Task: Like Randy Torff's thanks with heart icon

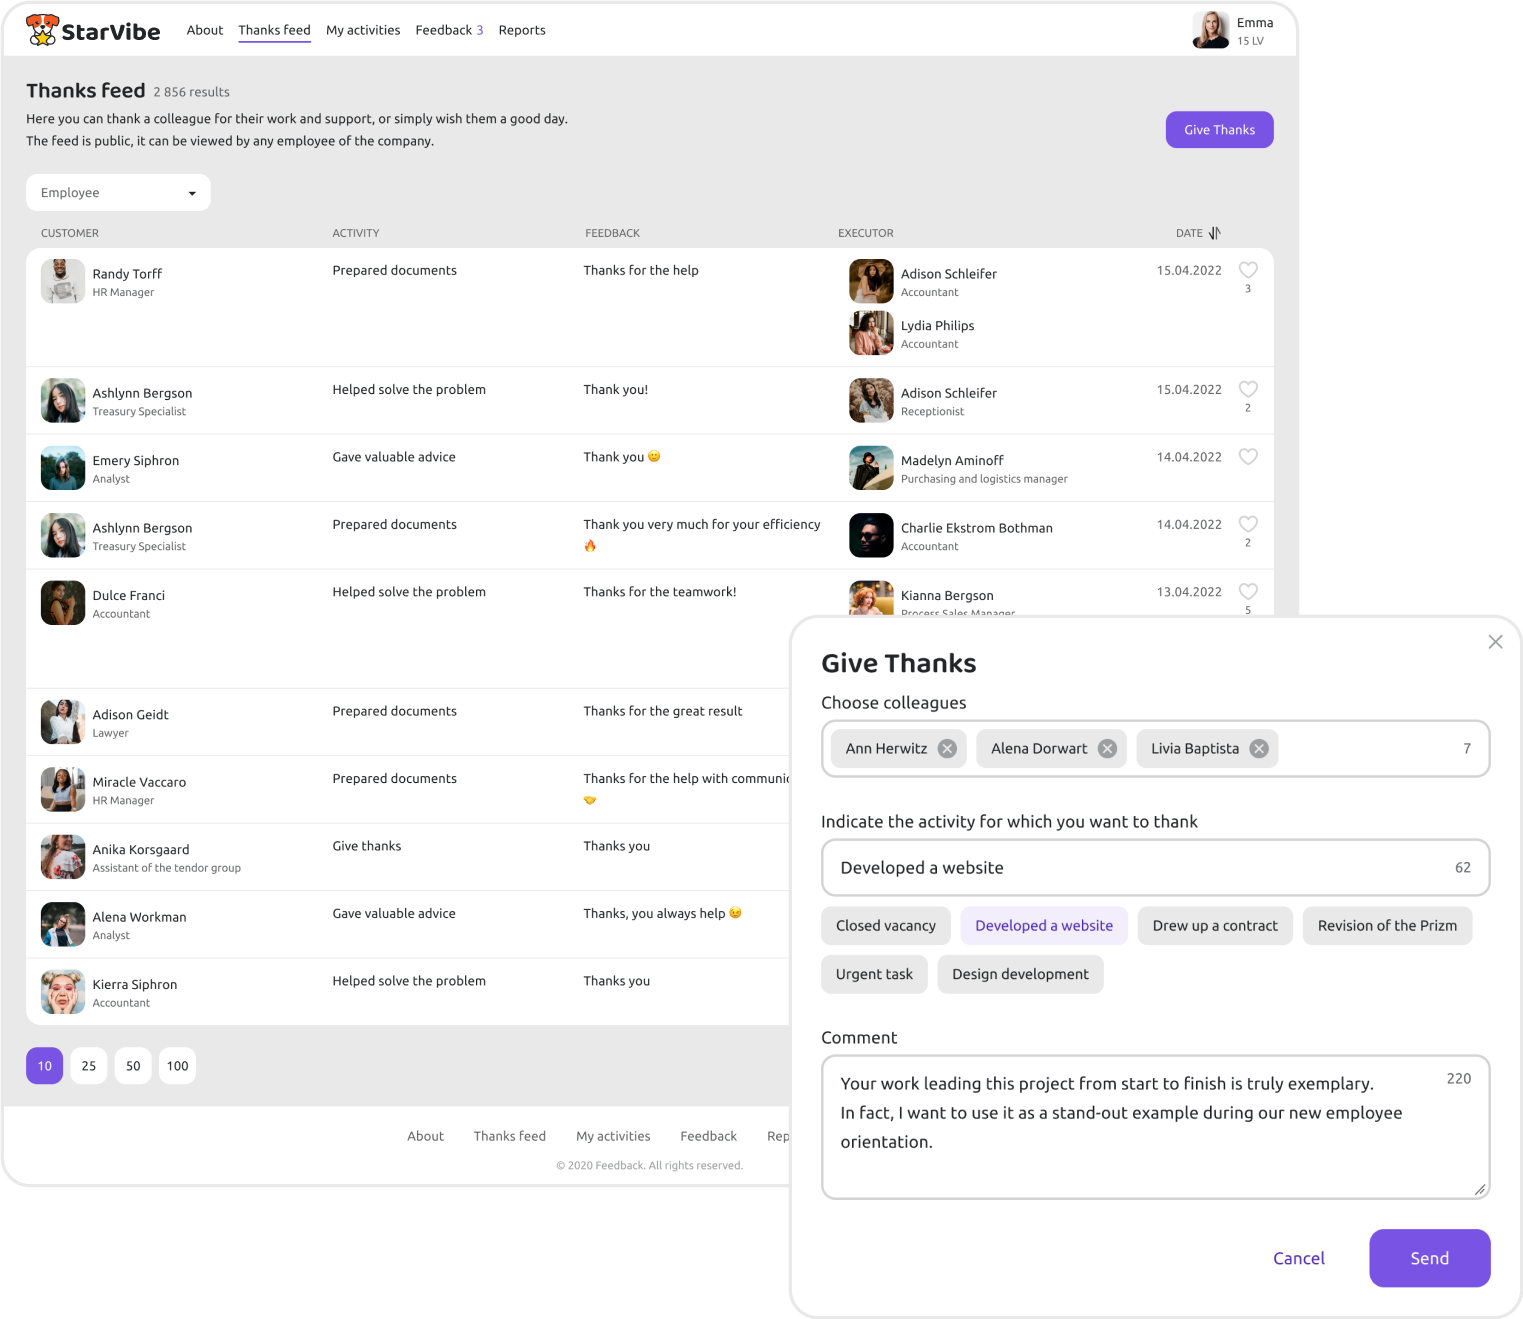Action: coord(1247,270)
